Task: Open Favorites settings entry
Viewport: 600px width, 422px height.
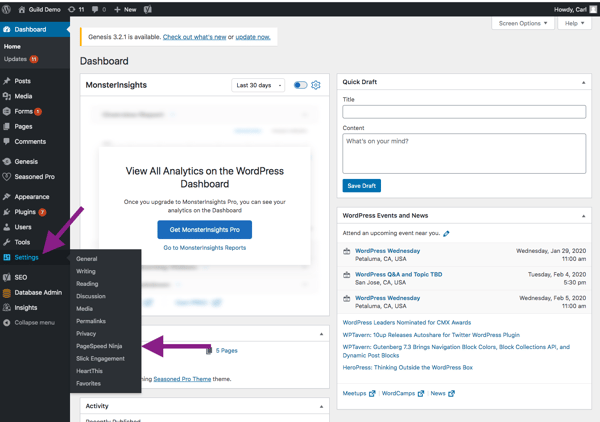Action: tap(88, 383)
